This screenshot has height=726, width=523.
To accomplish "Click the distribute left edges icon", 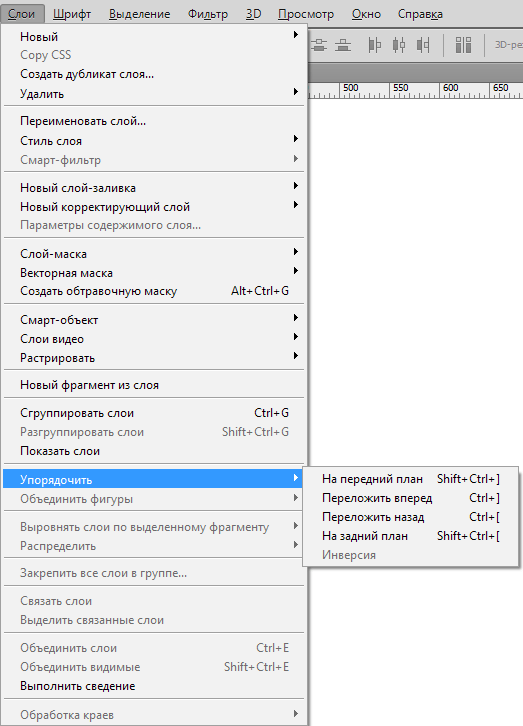I will point(374,45).
